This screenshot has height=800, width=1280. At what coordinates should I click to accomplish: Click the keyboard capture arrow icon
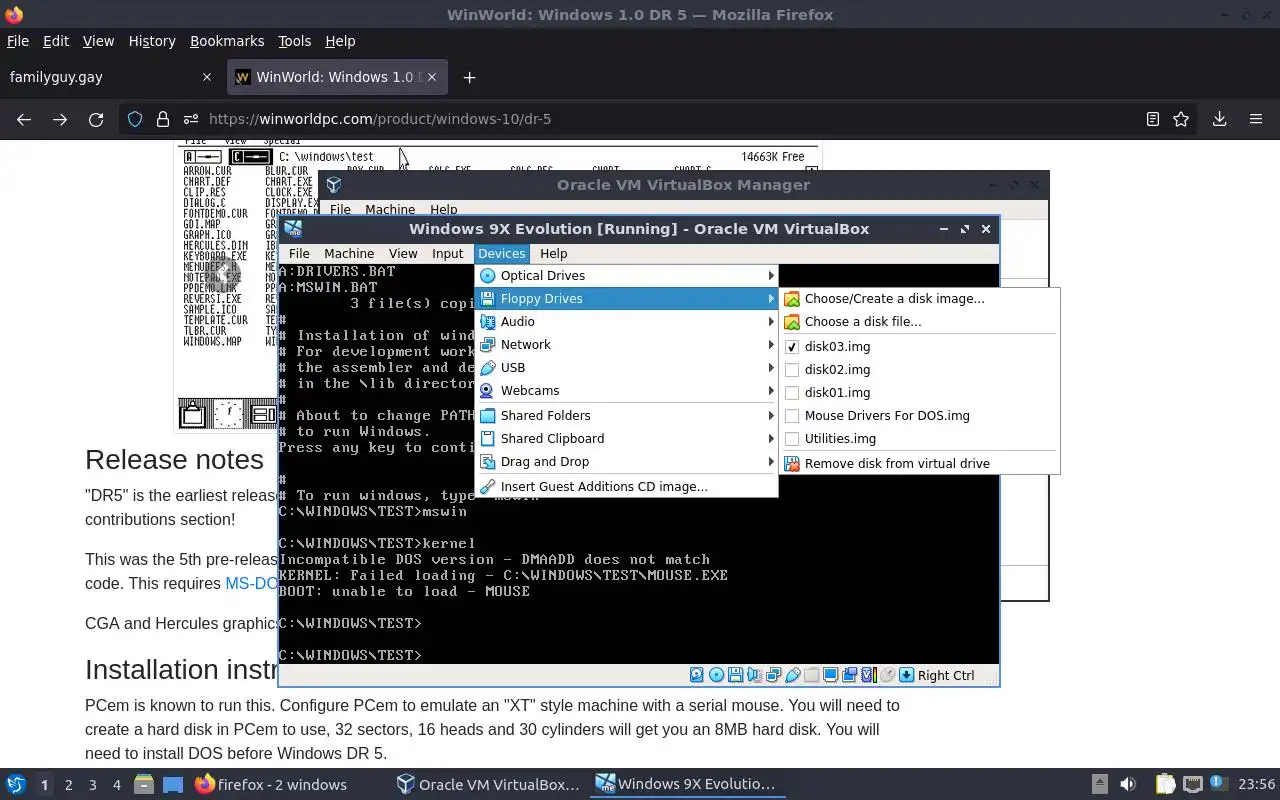[906, 675]
